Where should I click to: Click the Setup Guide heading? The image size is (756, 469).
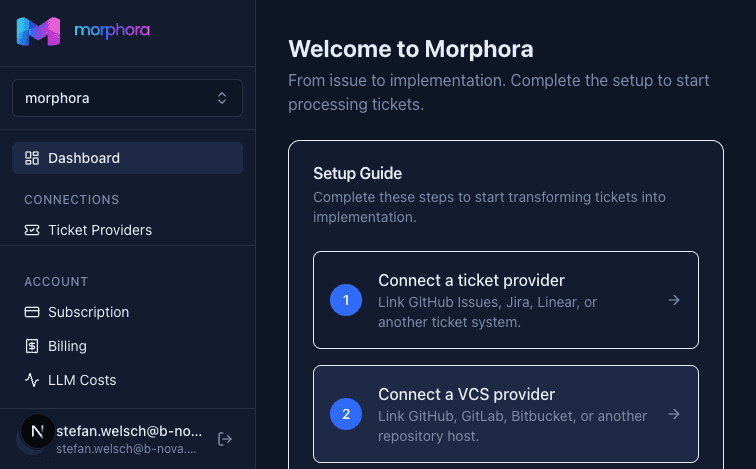click(357, 173)
